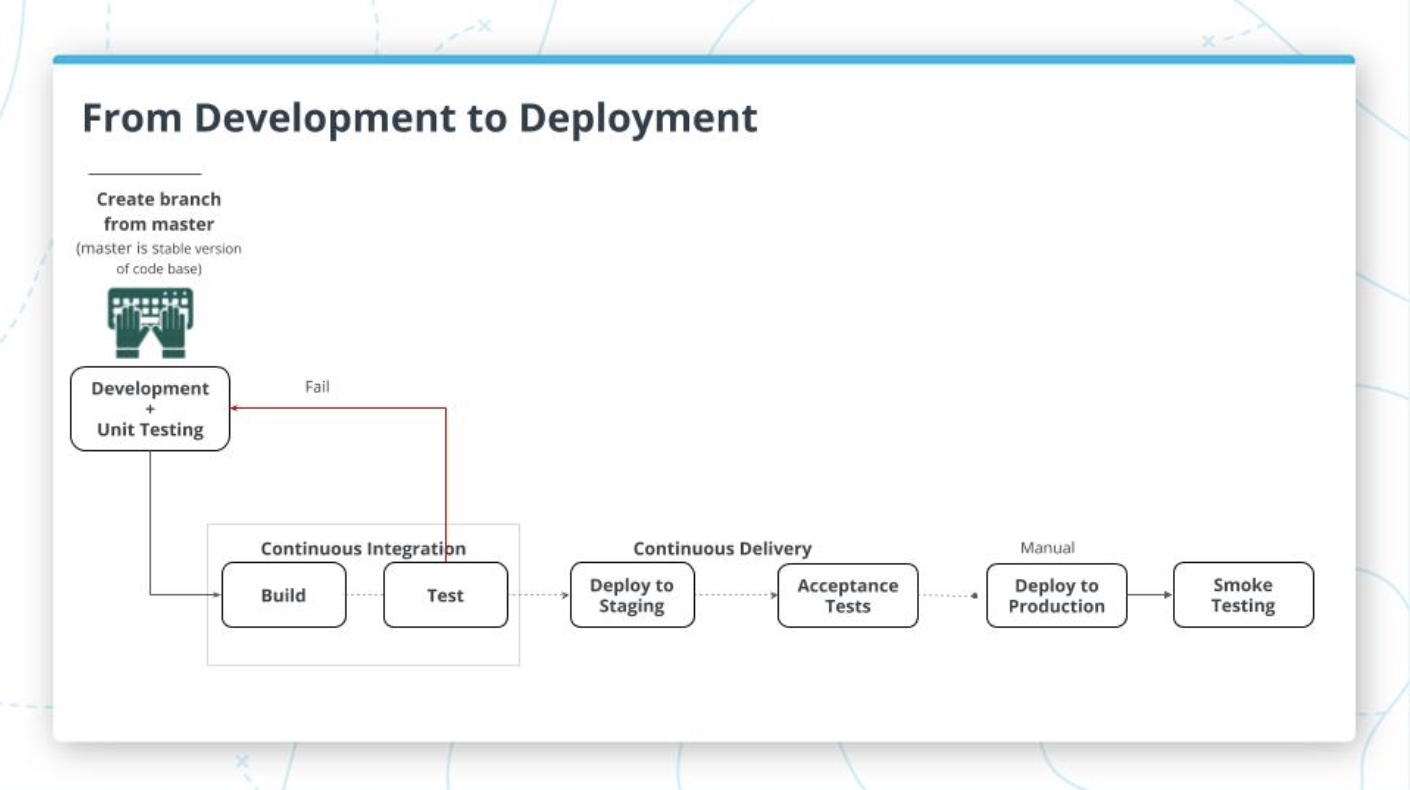Select the Test step box
The image size is (1410, 790).
[445, 595]
